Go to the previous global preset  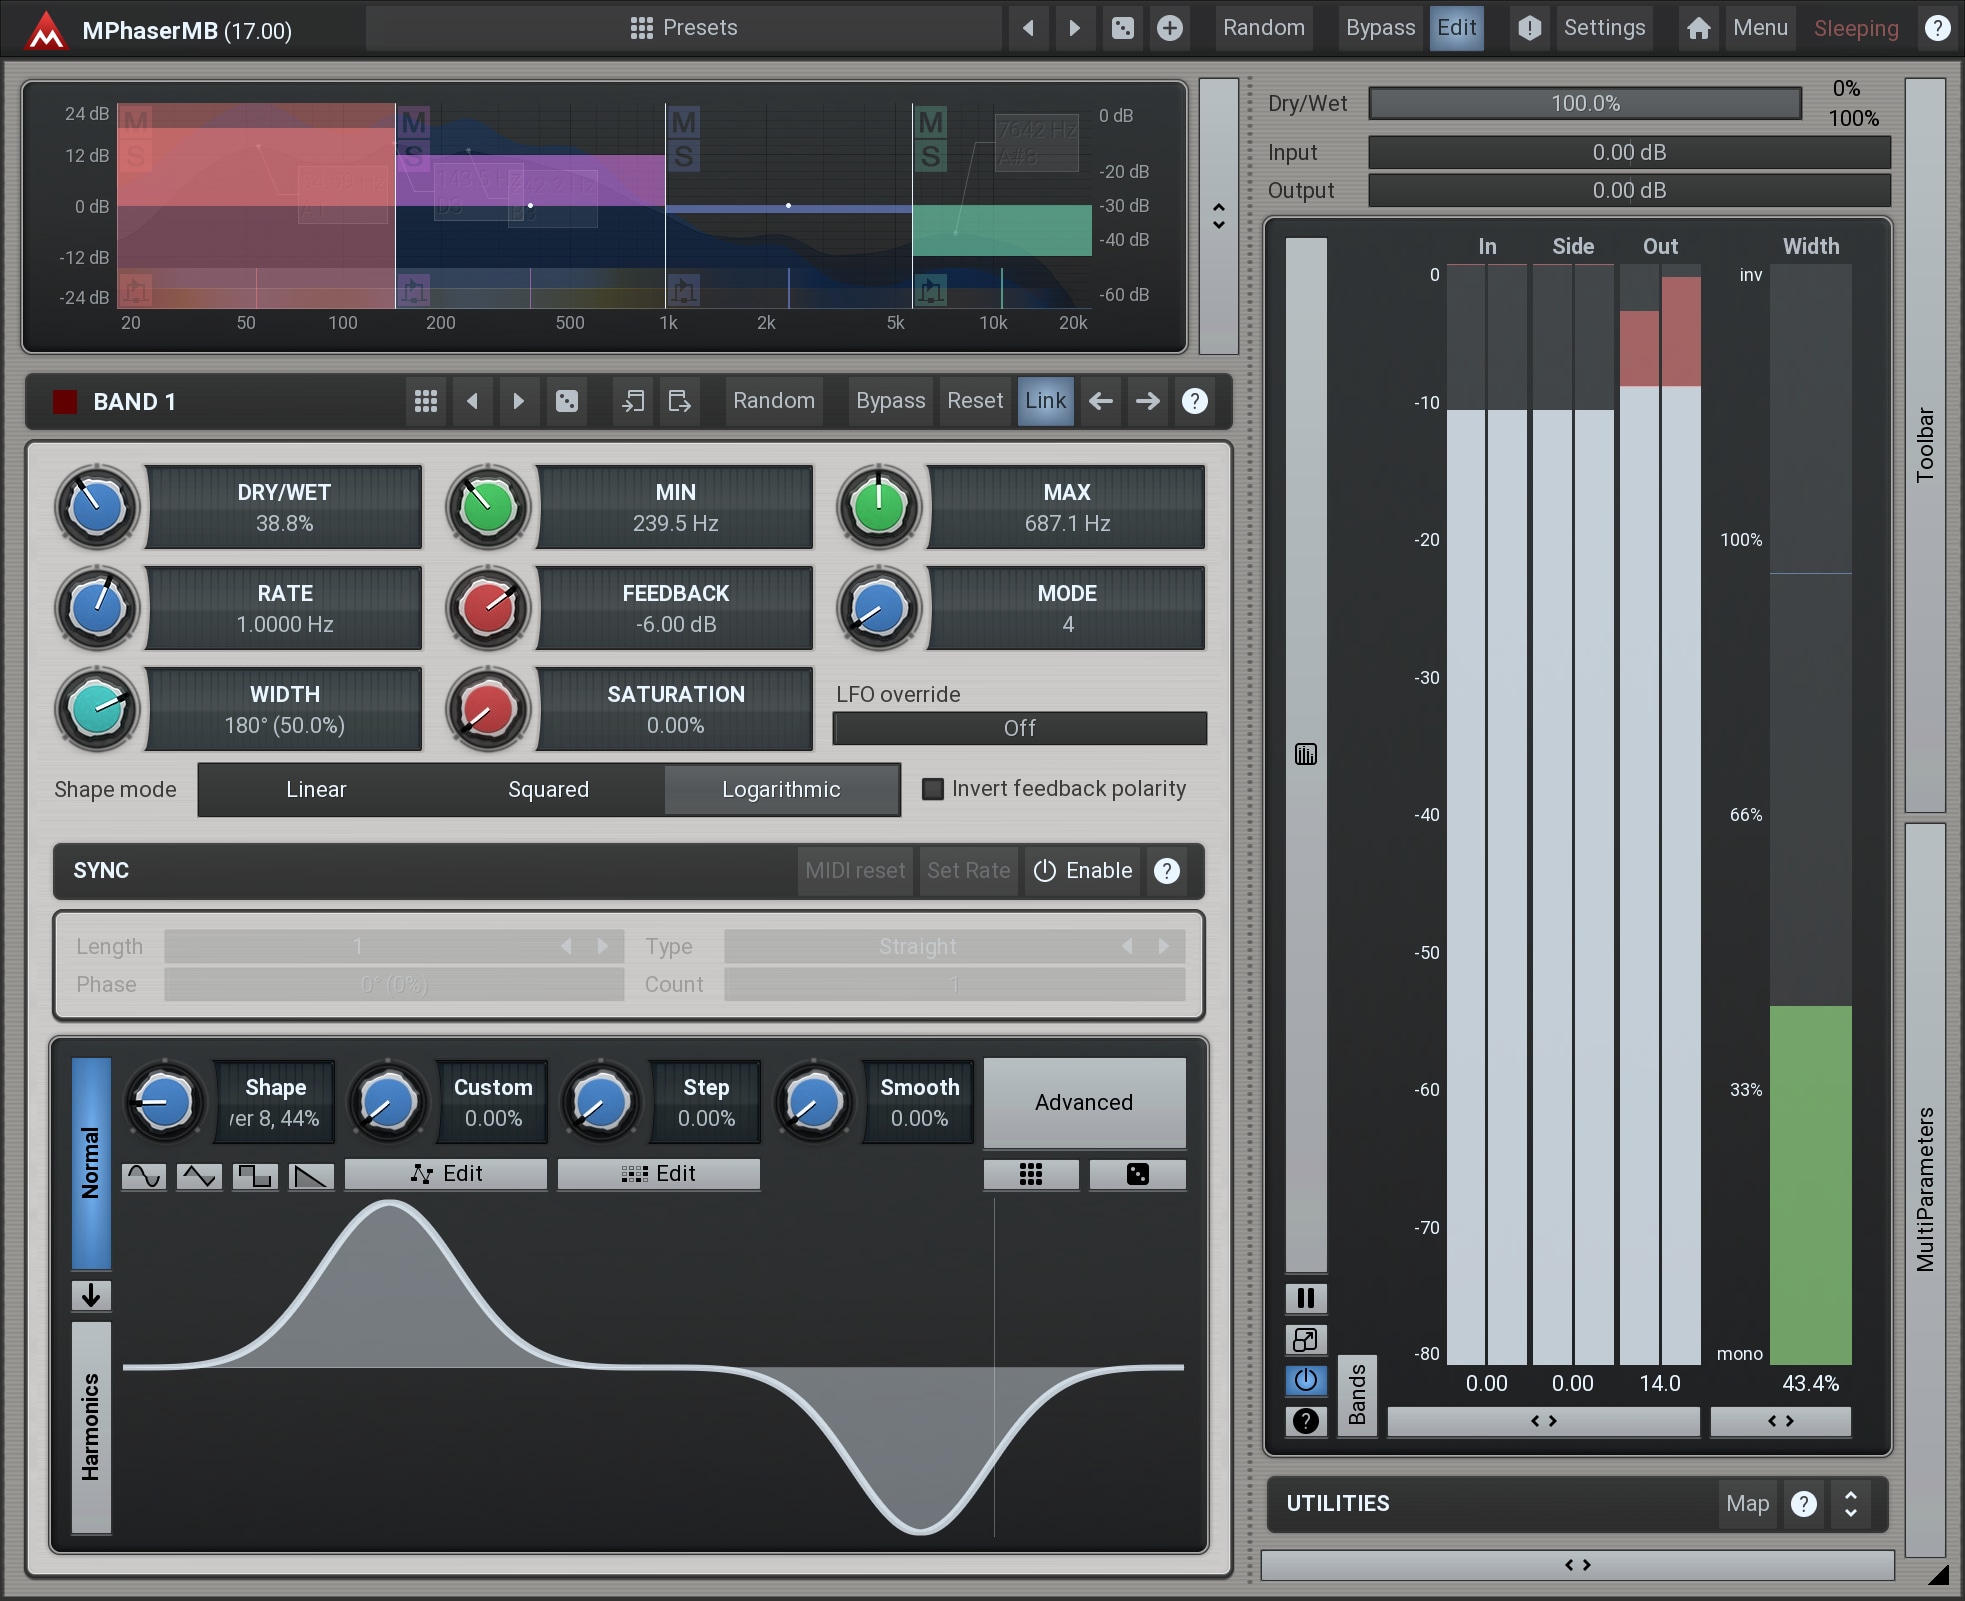pyautogui.click(x=1028, y=28)
